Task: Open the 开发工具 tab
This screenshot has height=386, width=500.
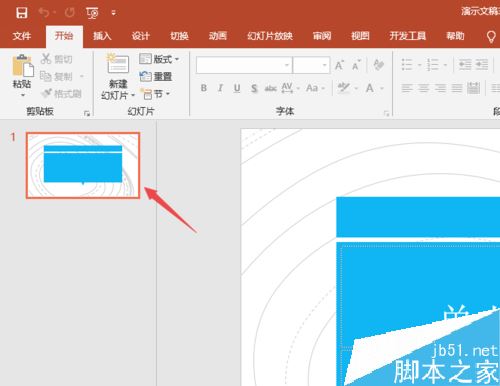Action: [408, 36]
